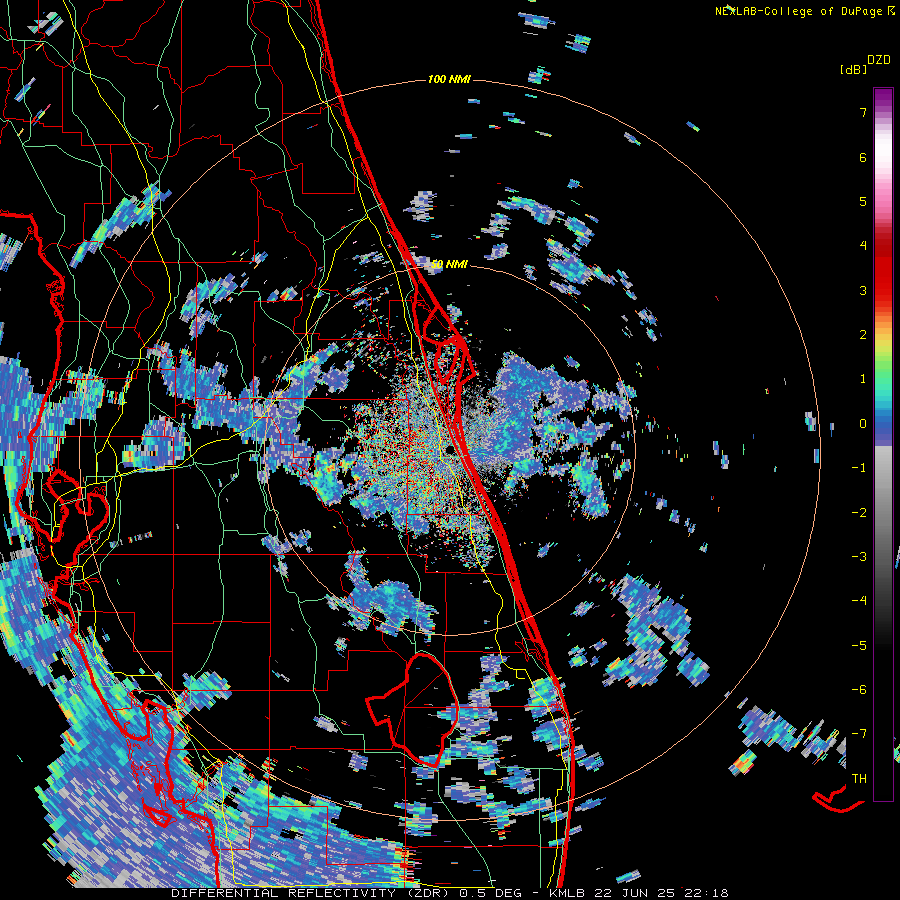This screenshot has width=900, height=900.
Task: Click the 100 NMI range ring label
Action: (449, 79)
